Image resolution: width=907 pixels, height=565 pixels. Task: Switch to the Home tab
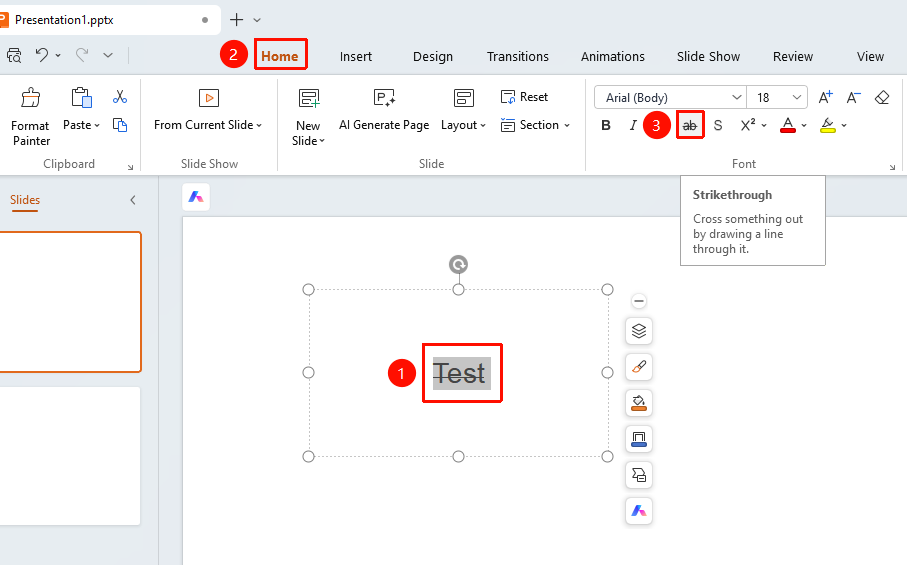click(x=280, y=56)
